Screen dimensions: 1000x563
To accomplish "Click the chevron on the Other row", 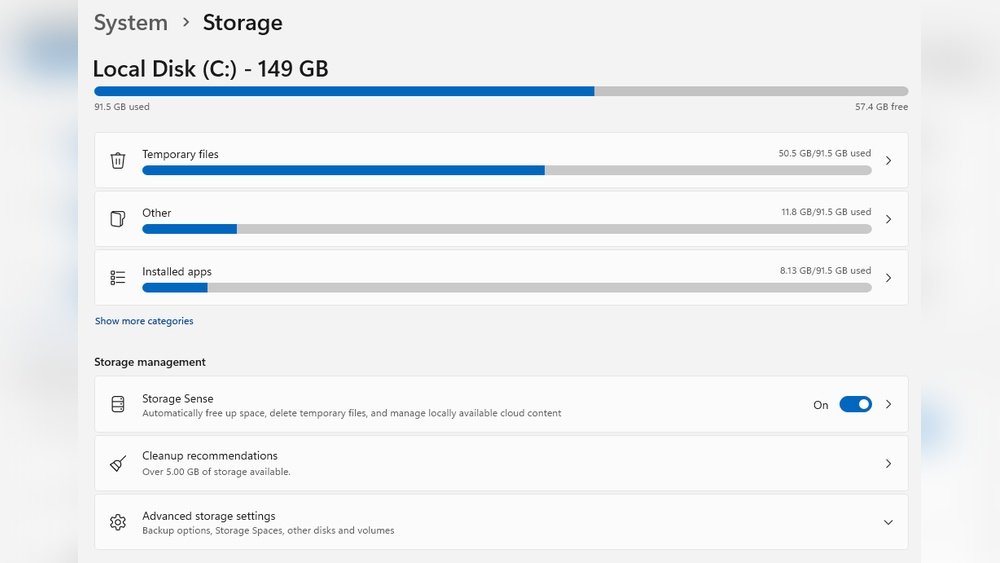I will pyautogui.click(x=888, y=219).
